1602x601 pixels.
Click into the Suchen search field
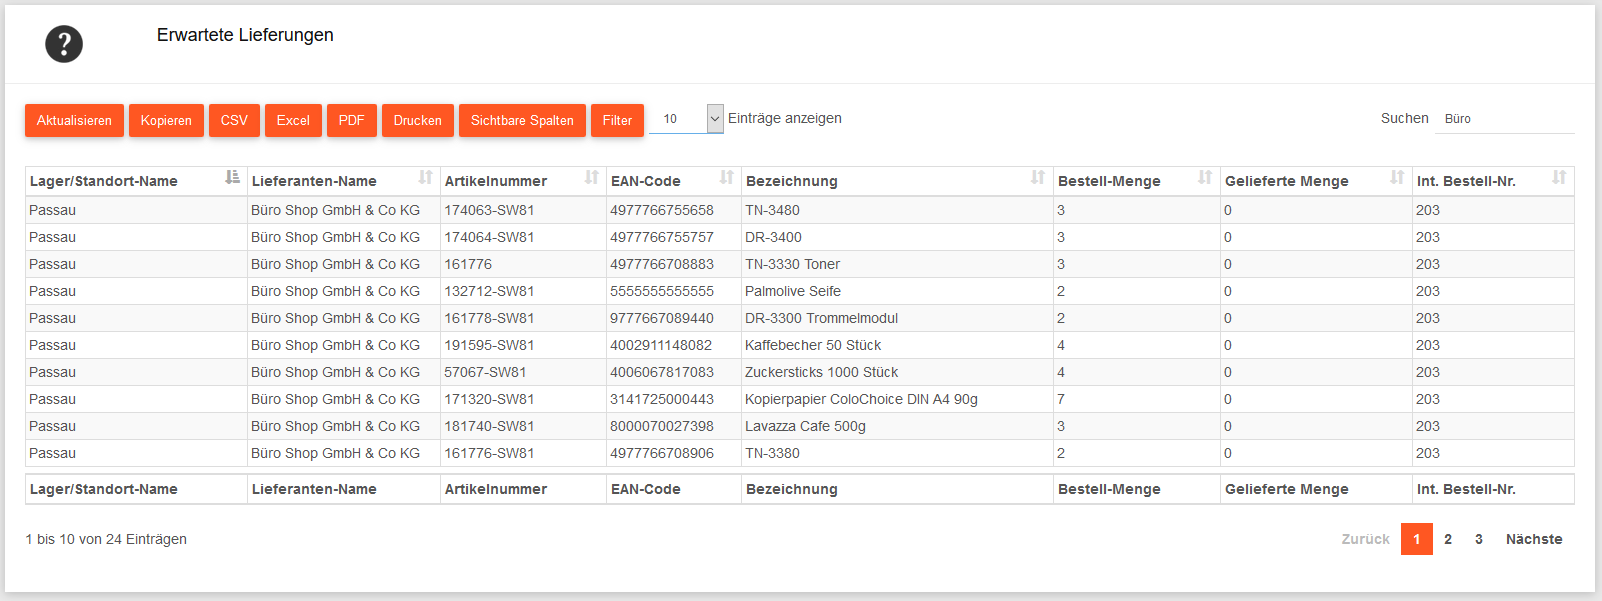pyautogui.click(x=1504, y=119)
